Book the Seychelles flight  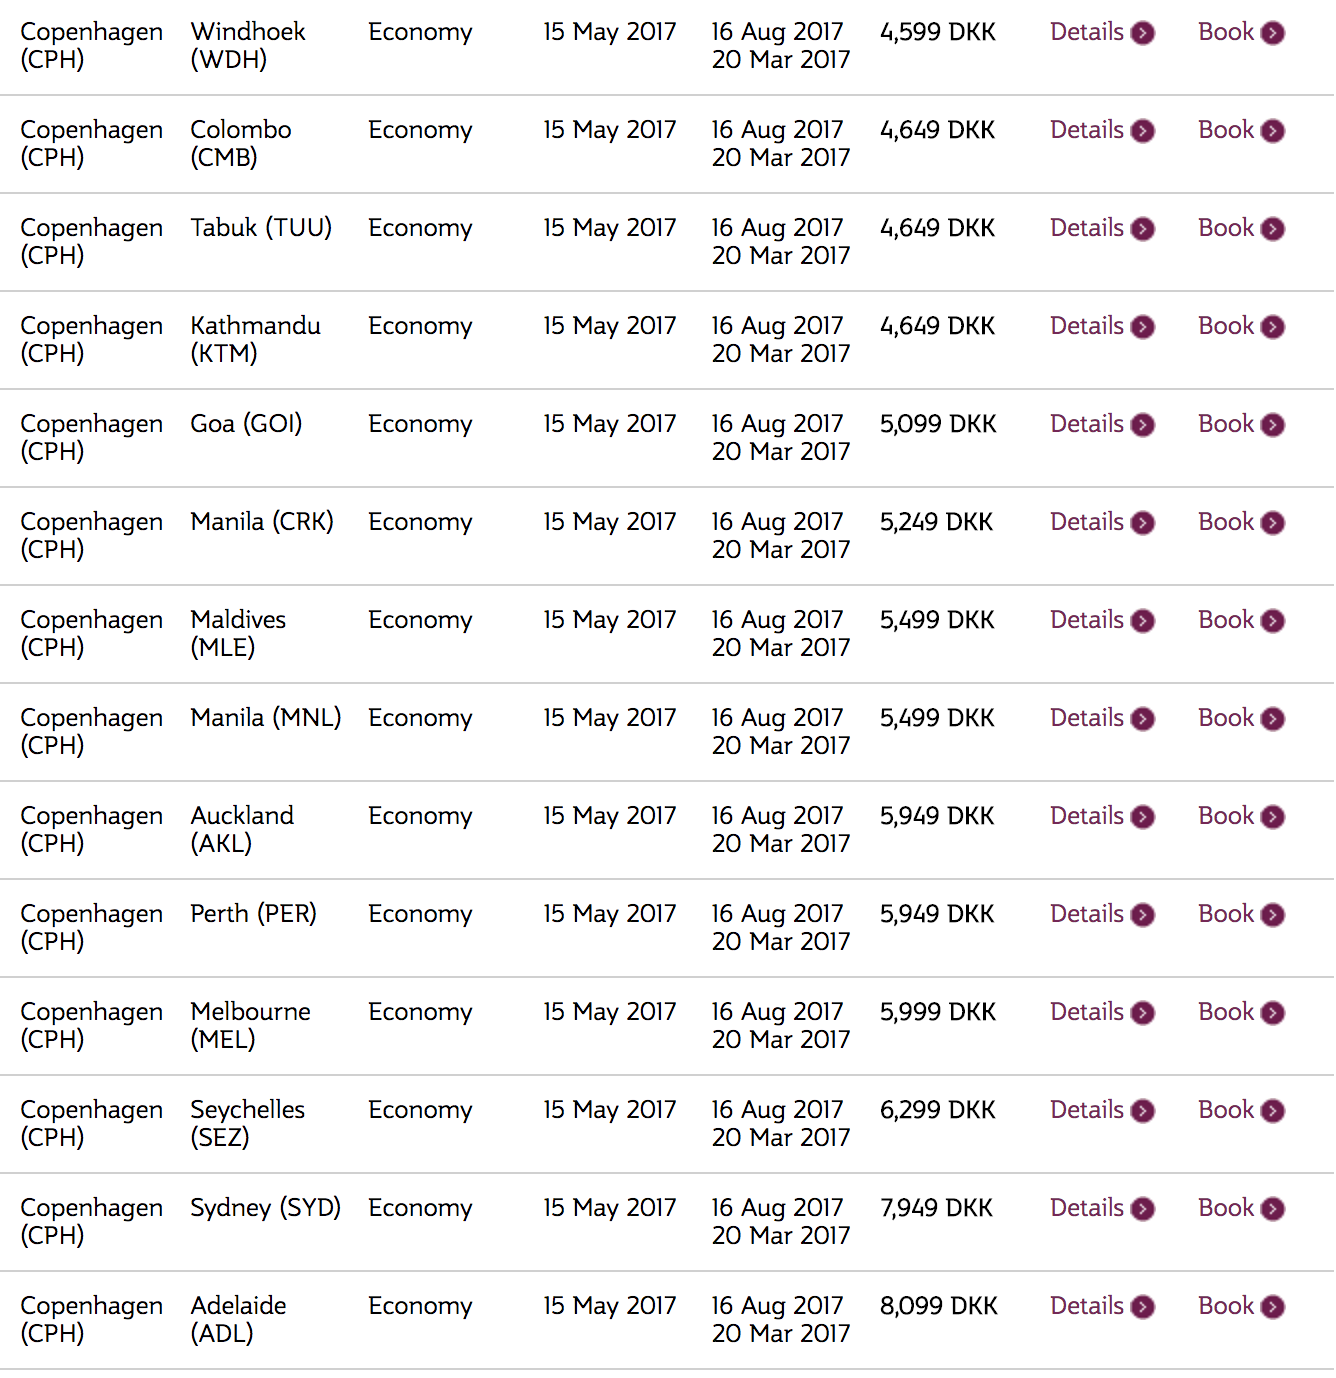1226,1110
